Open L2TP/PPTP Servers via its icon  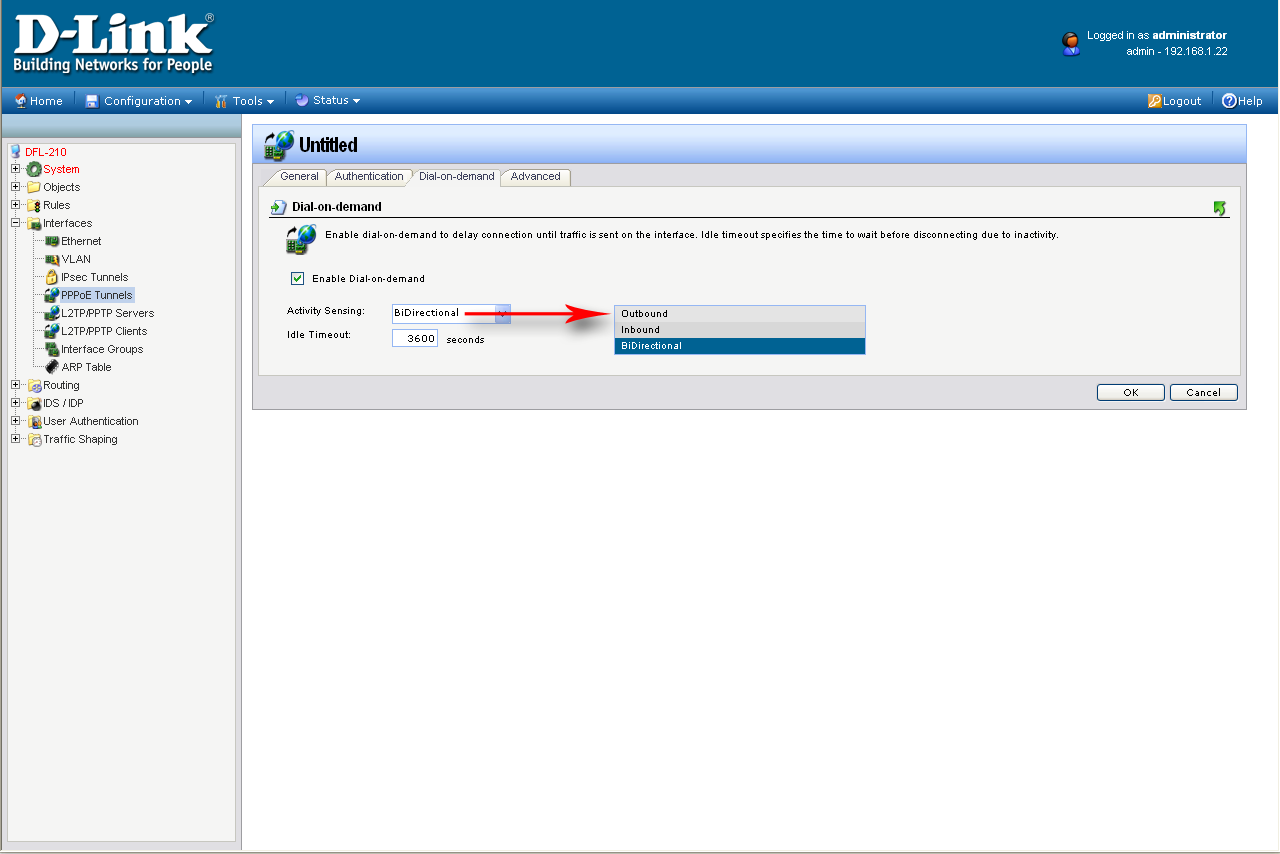pos(52,313)
